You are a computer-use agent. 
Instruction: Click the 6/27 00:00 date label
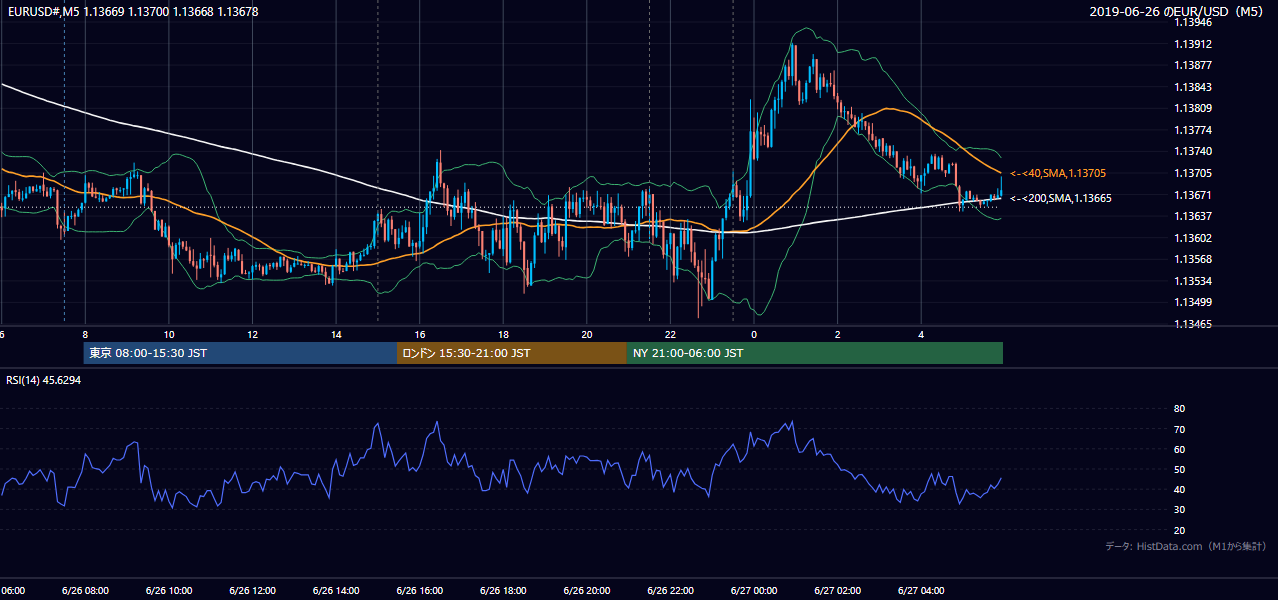[754, 591]
